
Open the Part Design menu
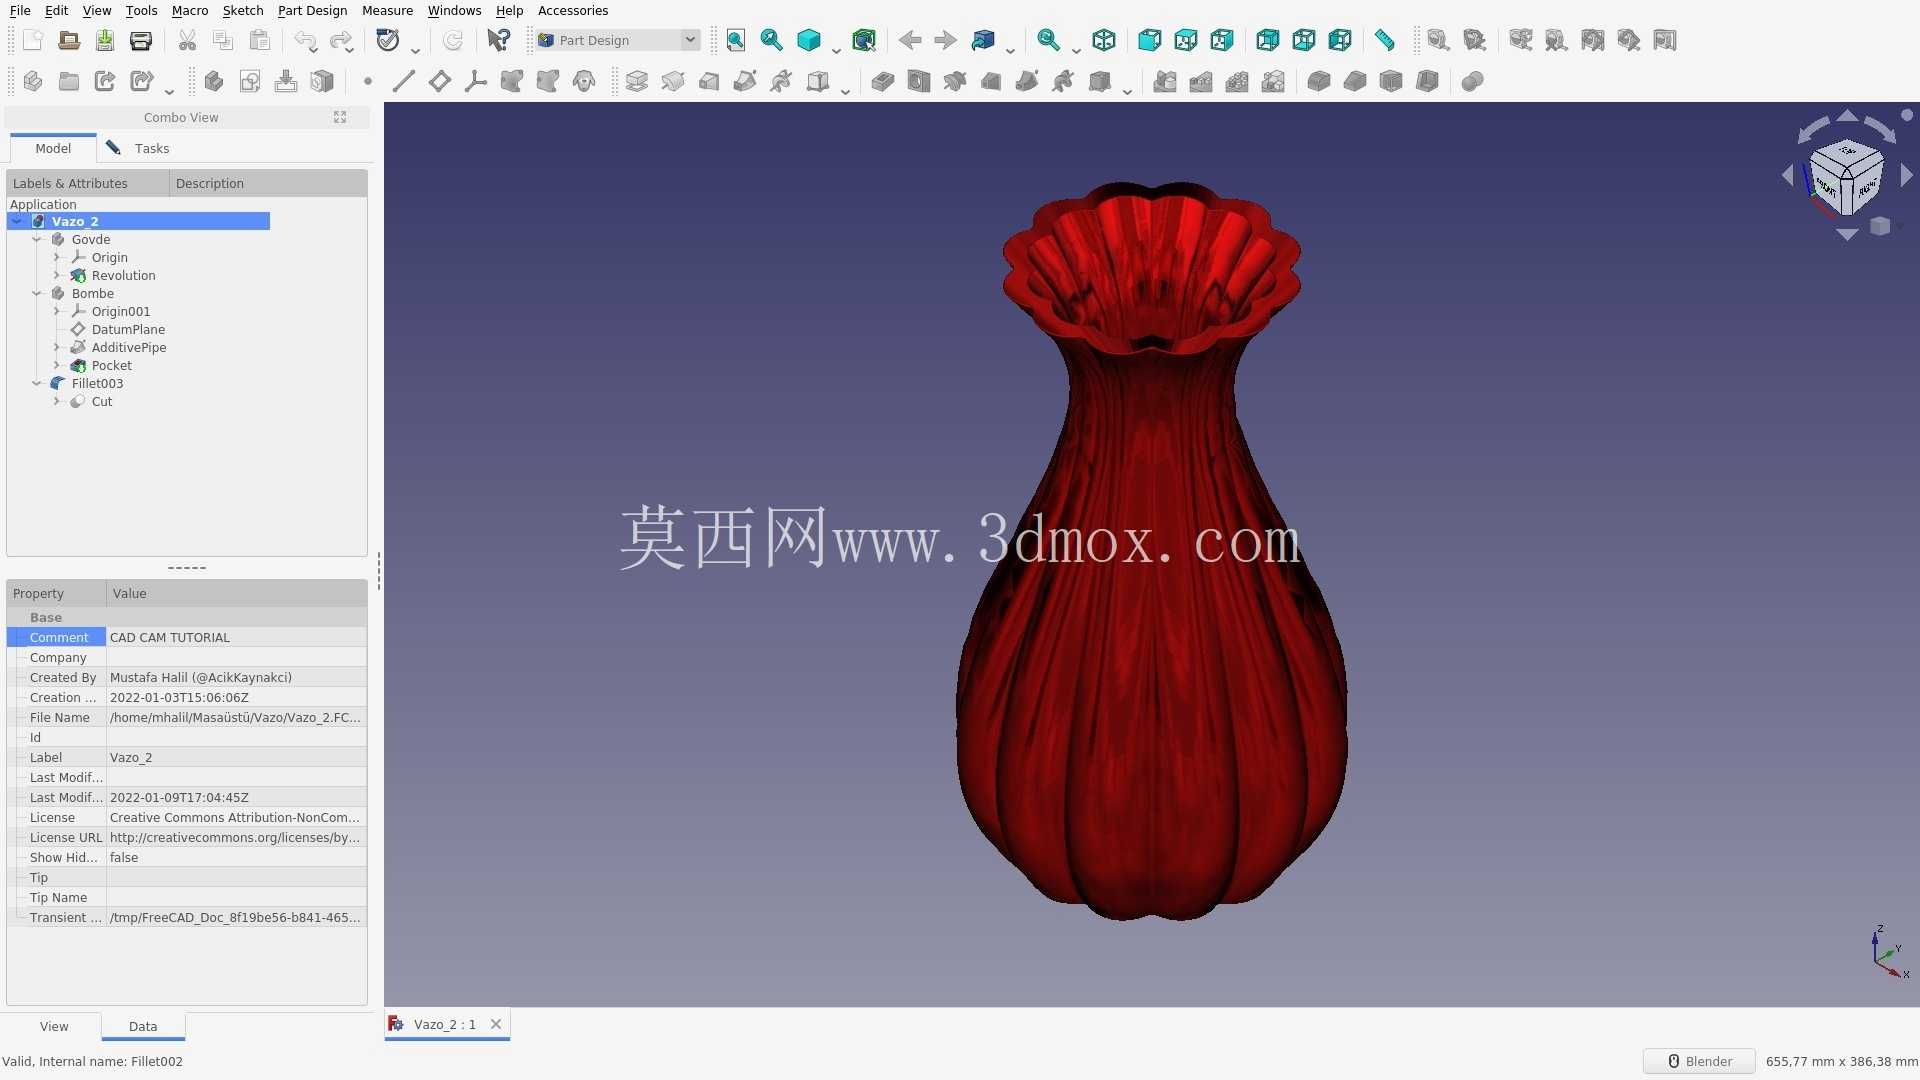pyautogui.click(x=312, y=10)
